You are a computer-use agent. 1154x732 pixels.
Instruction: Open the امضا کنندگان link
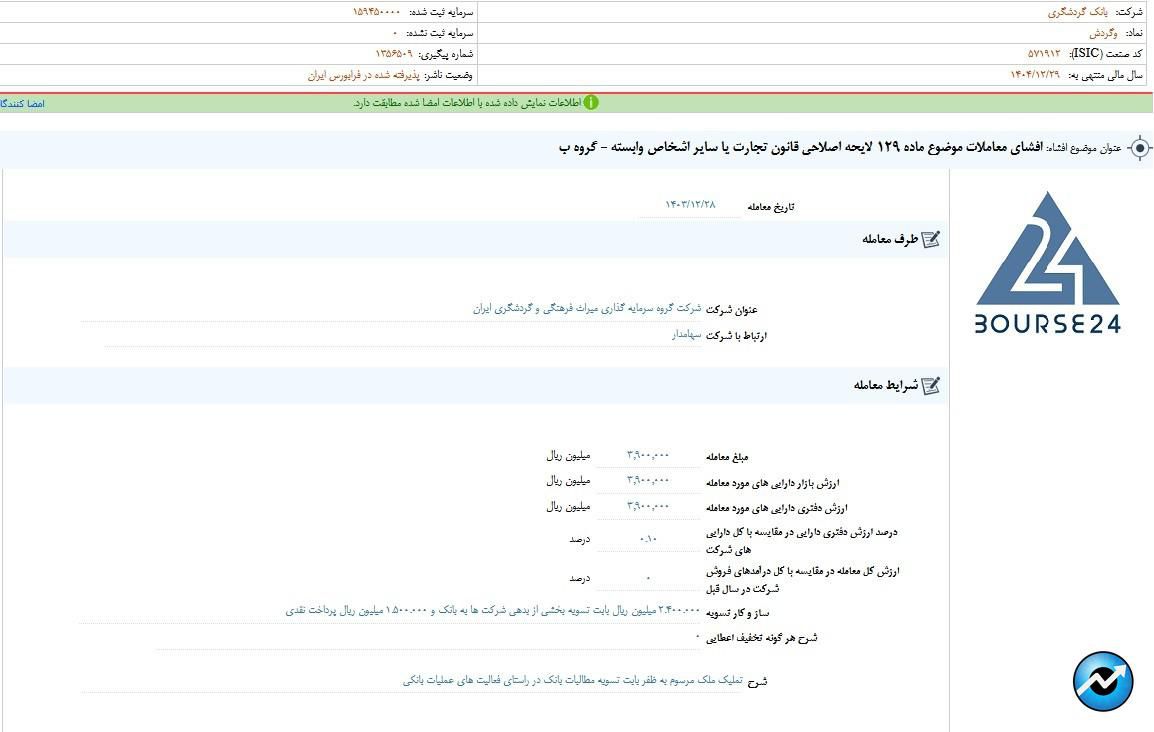point(22,104)
